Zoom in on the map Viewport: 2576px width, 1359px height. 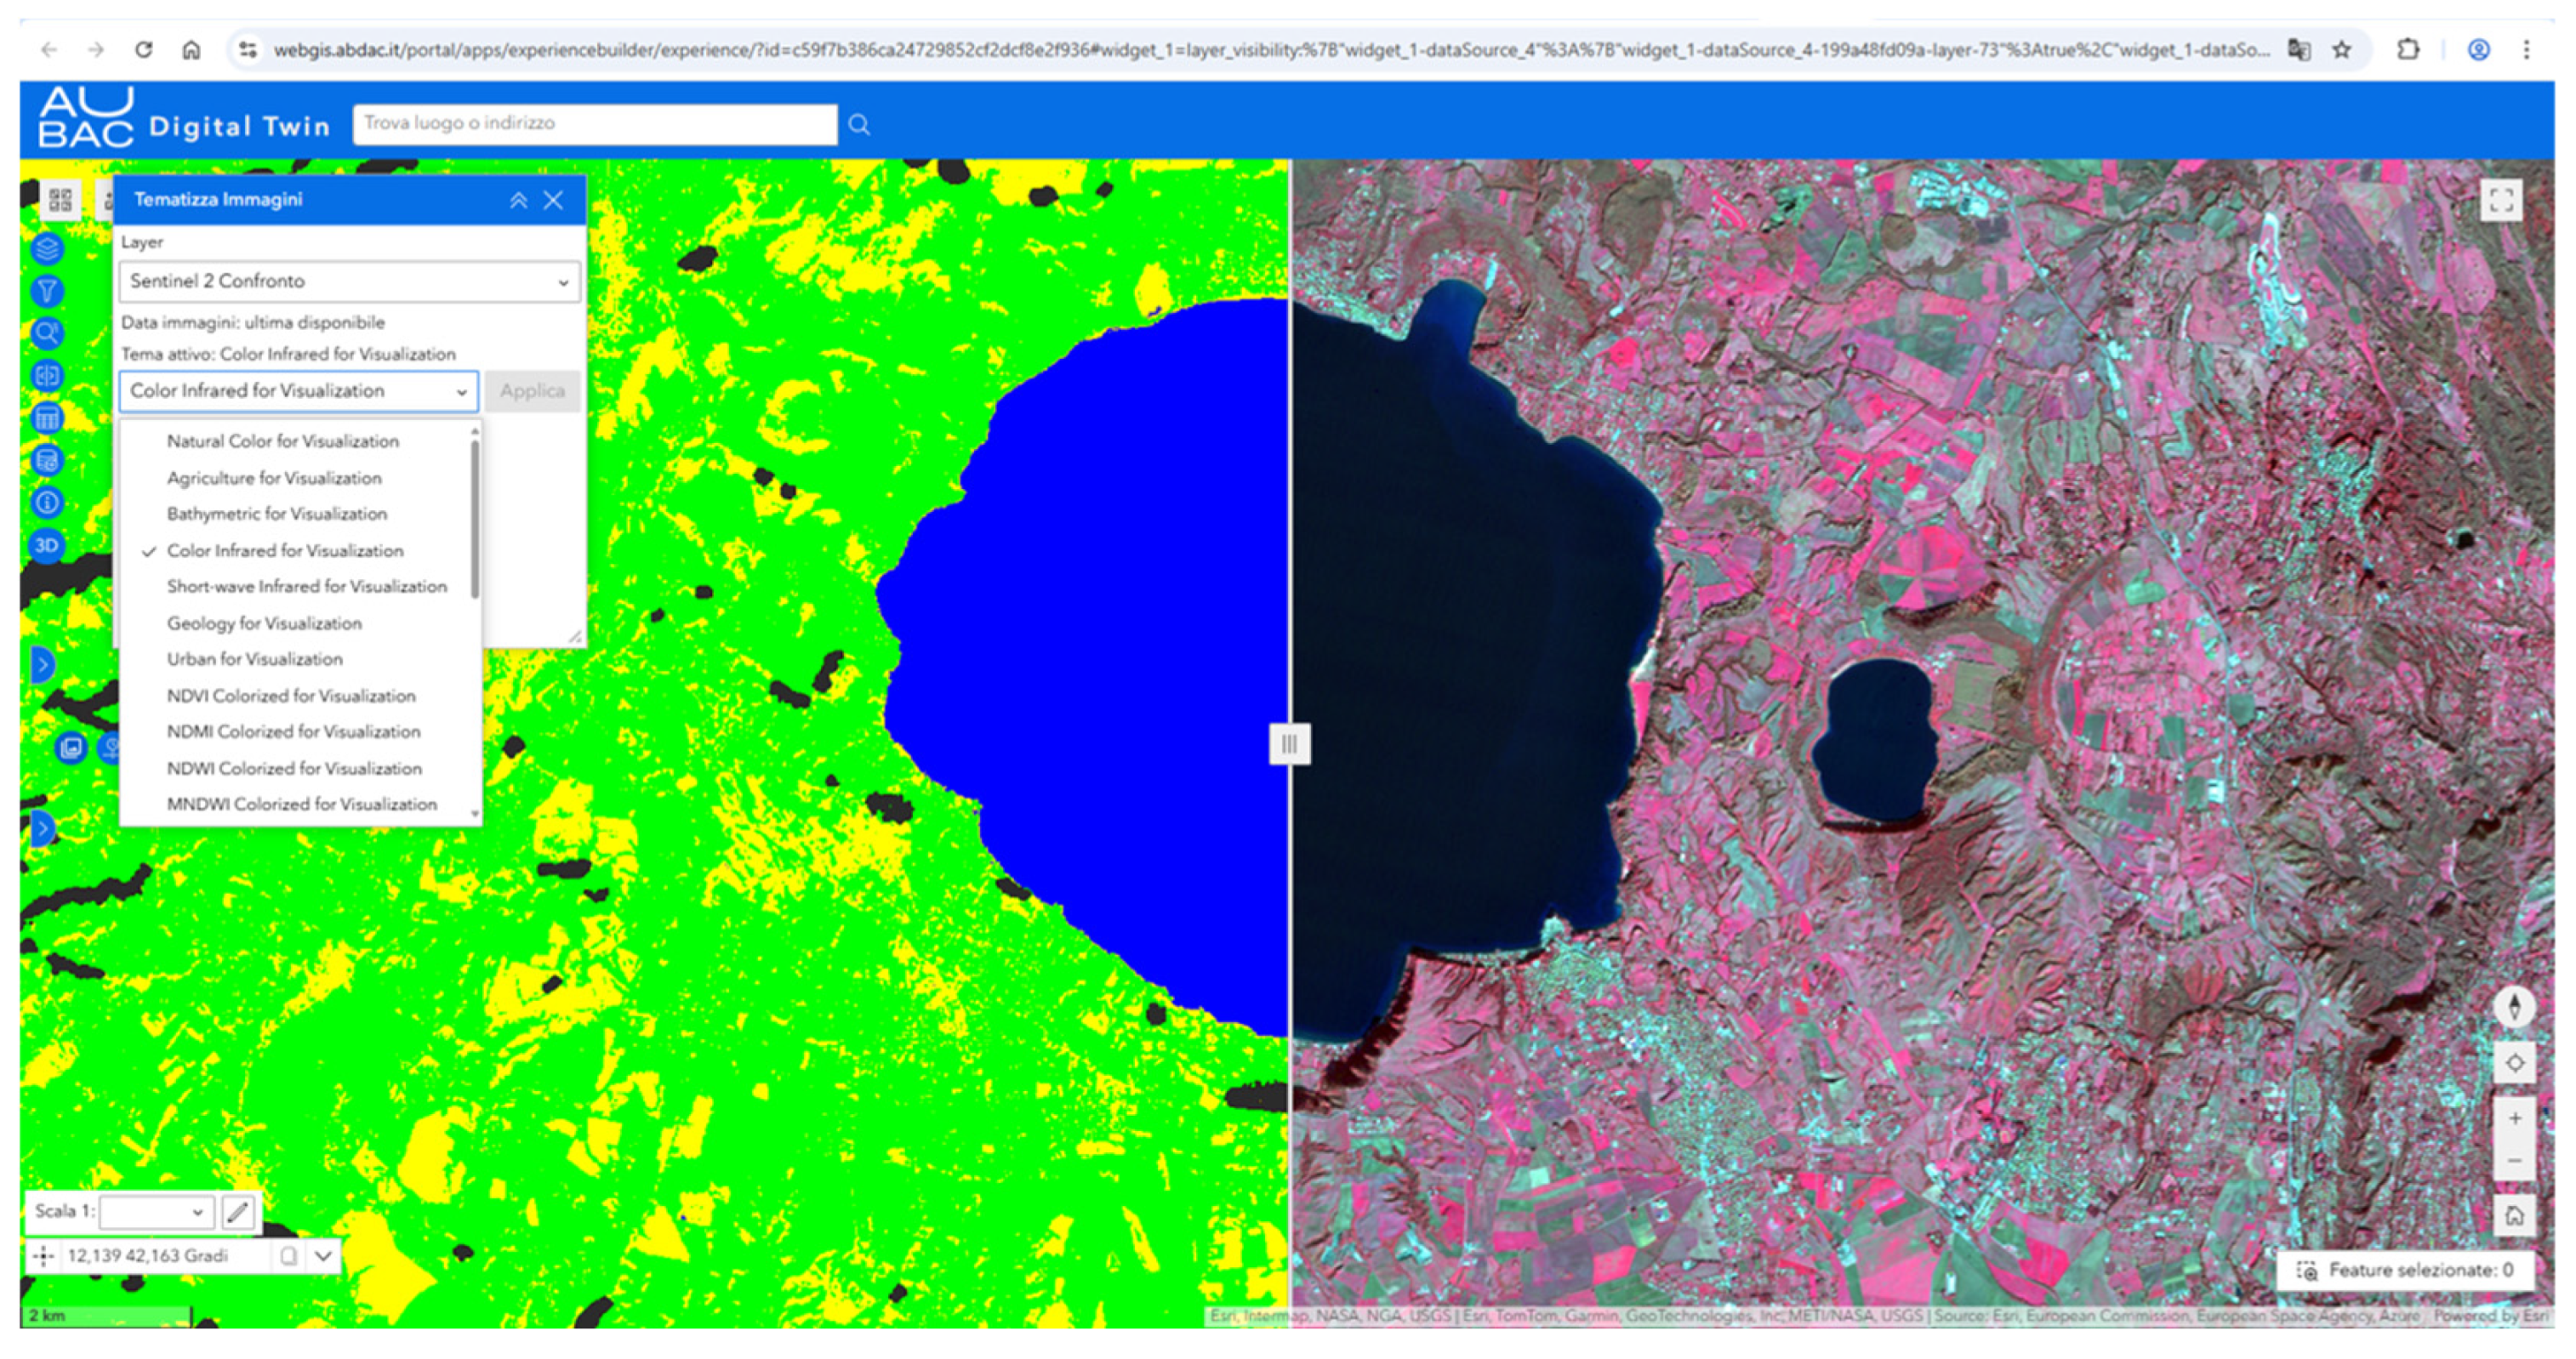coord(2514,1119)
